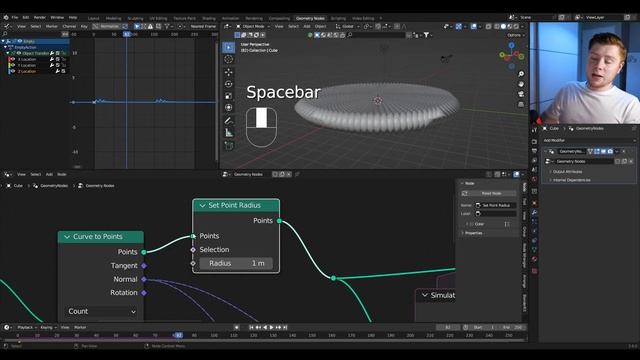
Task: Open the File menu
Action: pos(15,18)
